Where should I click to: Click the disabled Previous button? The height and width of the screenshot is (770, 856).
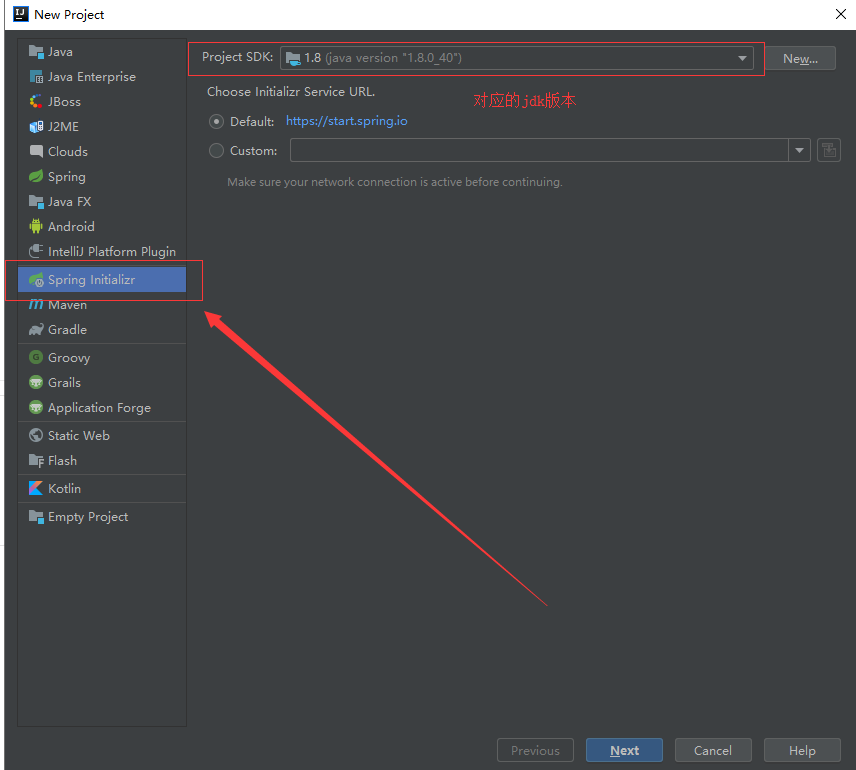(x=535, y=750)
